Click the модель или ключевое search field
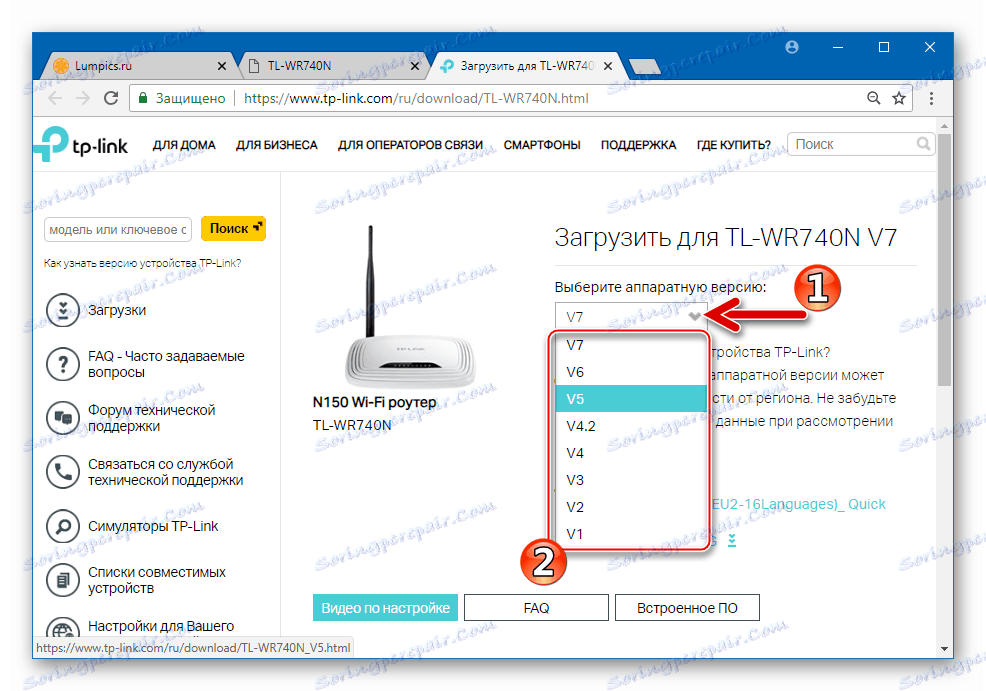This screenshot has width=986, height=691. coord(118,230)
